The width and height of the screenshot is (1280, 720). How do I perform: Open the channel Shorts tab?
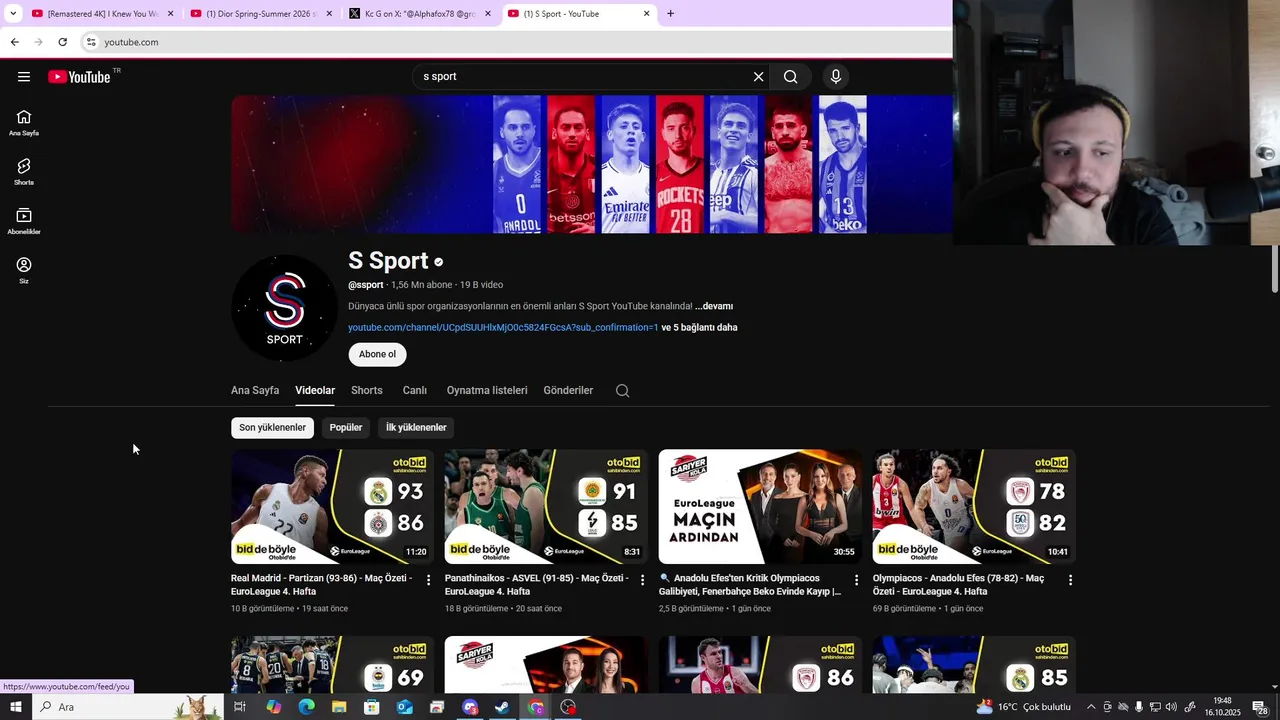[x=367, y=391]
